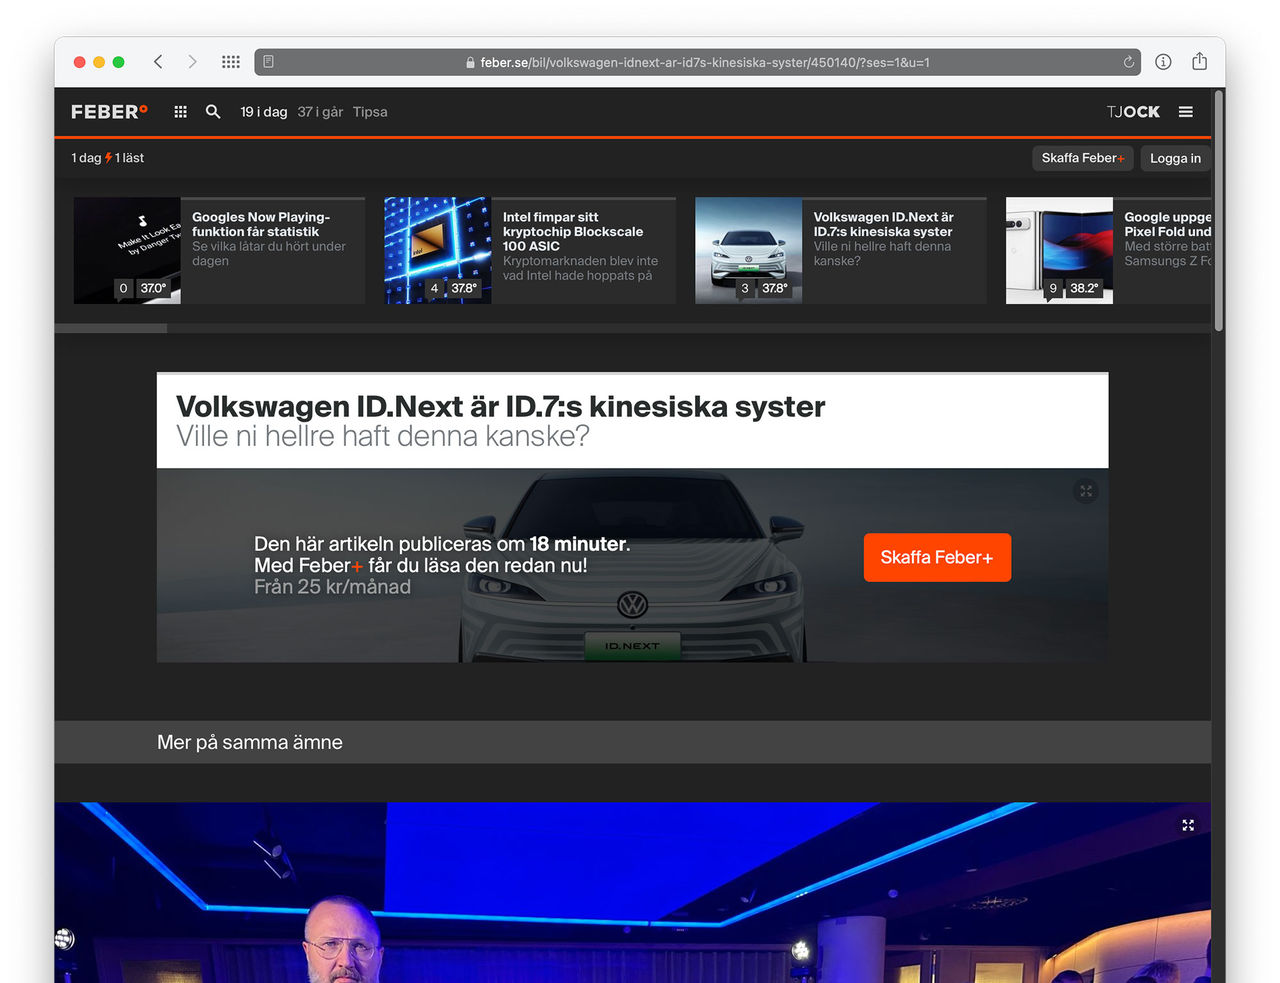
Task: Open site search magnifier icon
Action: 213,112
